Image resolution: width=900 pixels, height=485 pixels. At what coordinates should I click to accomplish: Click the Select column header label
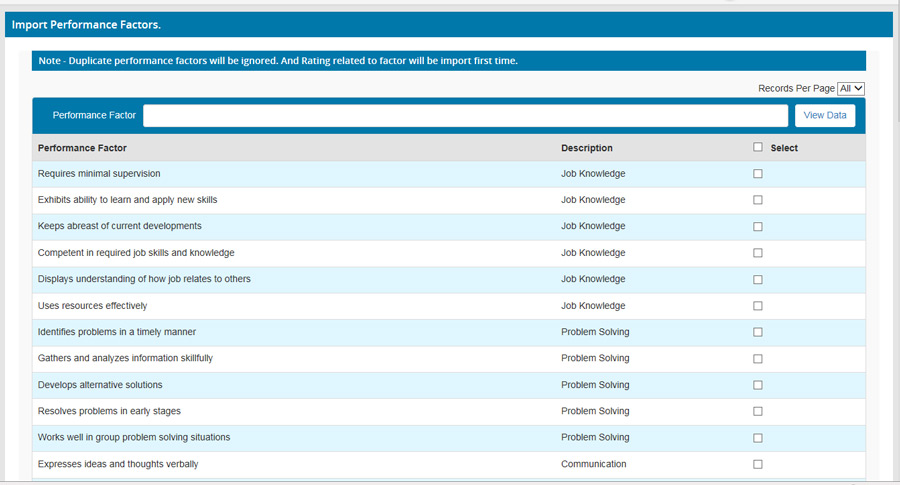click(784, 148)
